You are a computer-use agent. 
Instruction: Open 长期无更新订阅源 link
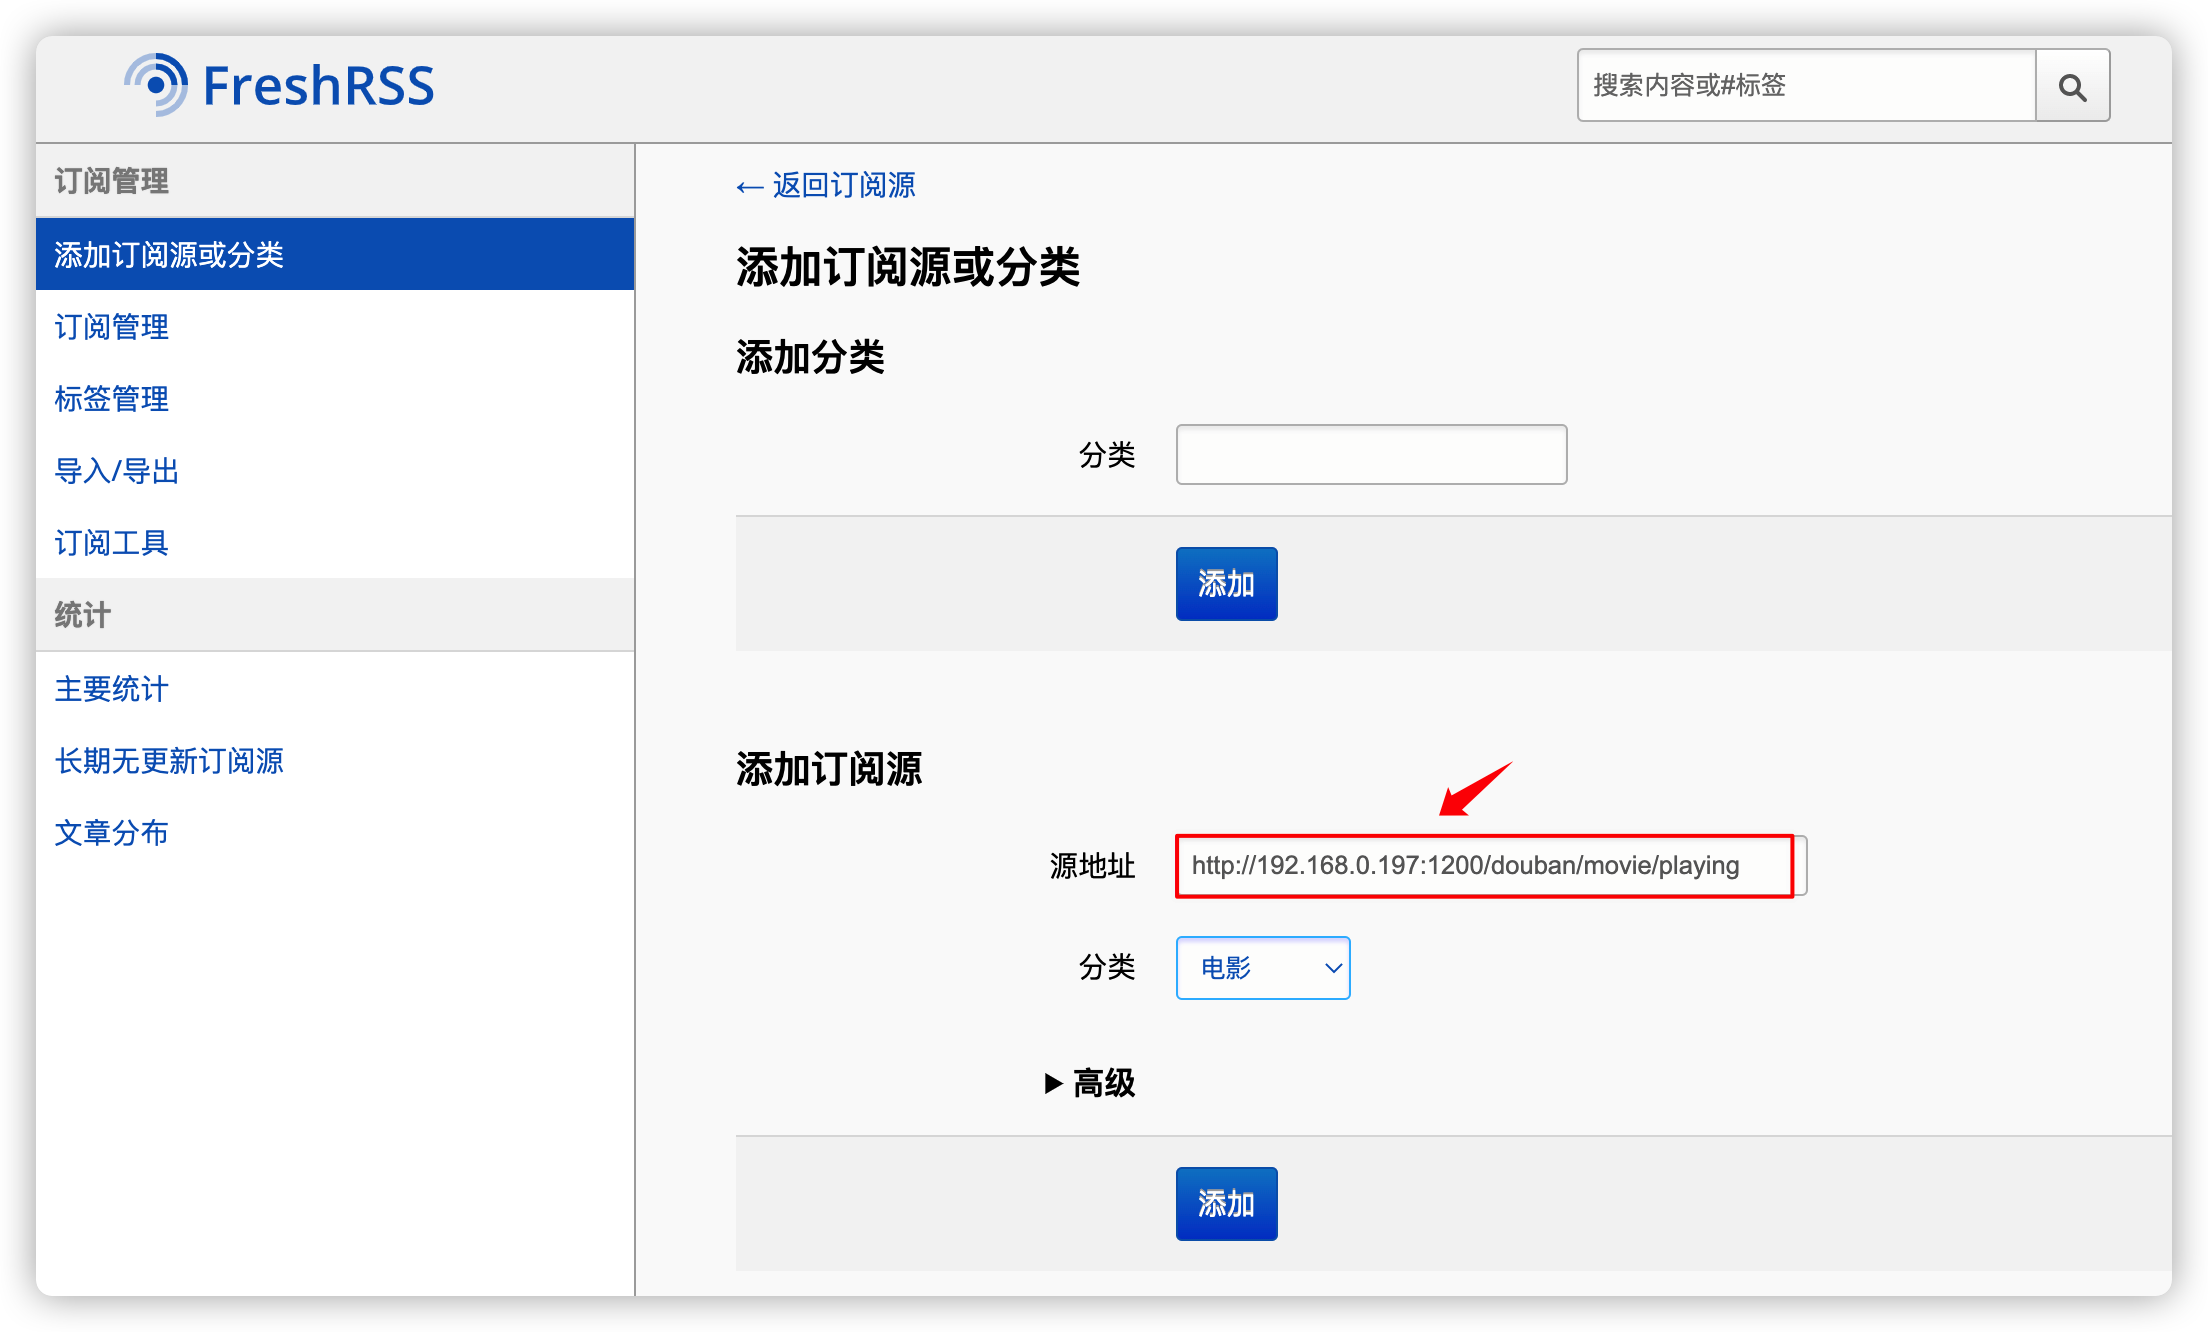170,761
